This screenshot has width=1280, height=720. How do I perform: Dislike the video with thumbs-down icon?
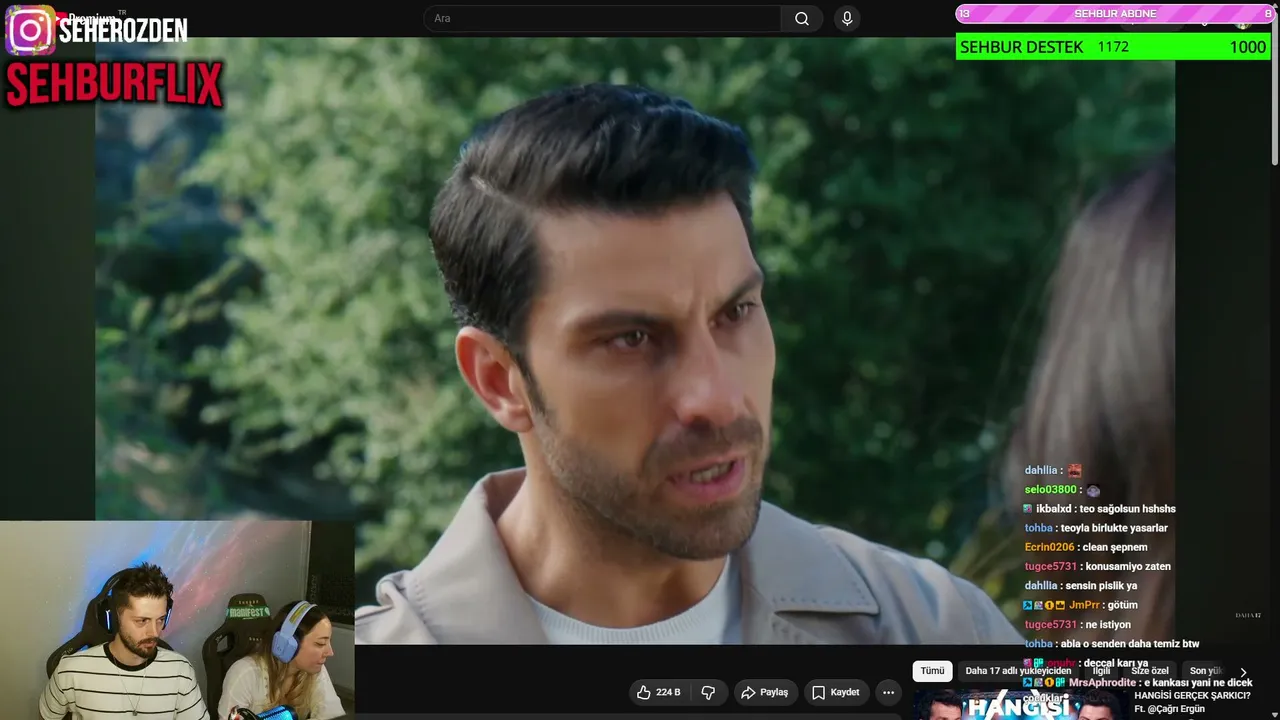[708, 692]
